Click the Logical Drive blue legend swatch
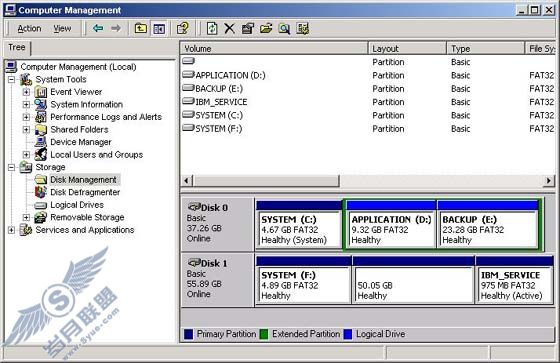Viewport: 560px width, 363px height. (348, 334)
